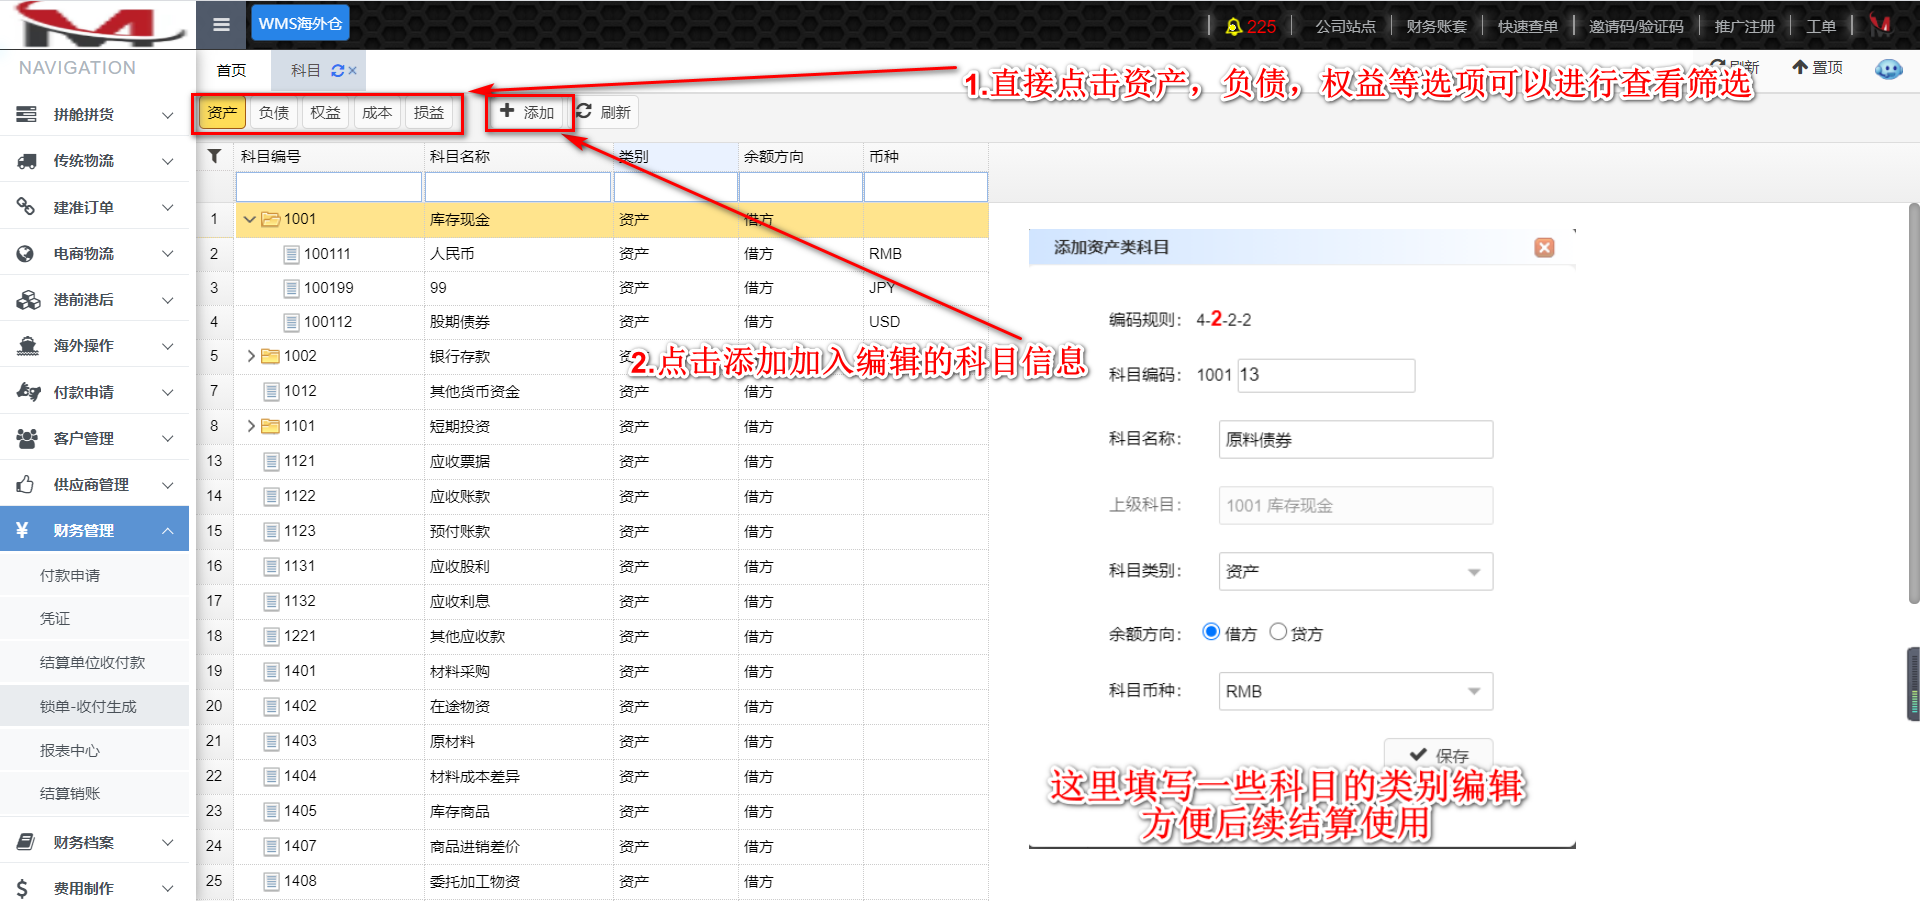The height and width of the screenshot is (901, 1920).
Task: Click the hamburger menu icon
Action: point(221,24)
